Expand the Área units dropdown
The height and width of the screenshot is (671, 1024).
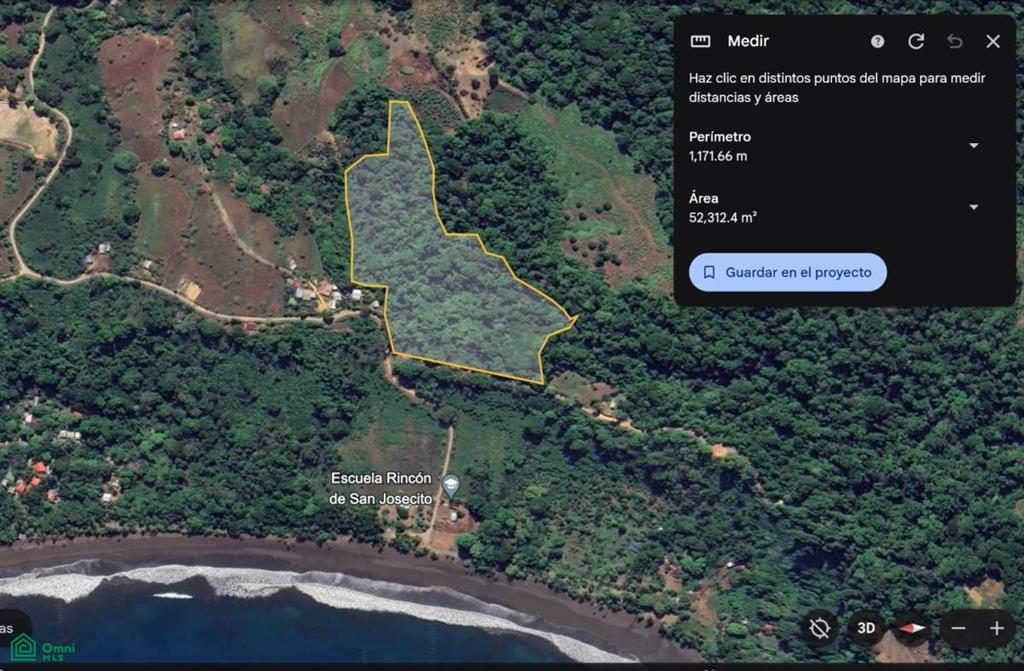coord(973,207)
